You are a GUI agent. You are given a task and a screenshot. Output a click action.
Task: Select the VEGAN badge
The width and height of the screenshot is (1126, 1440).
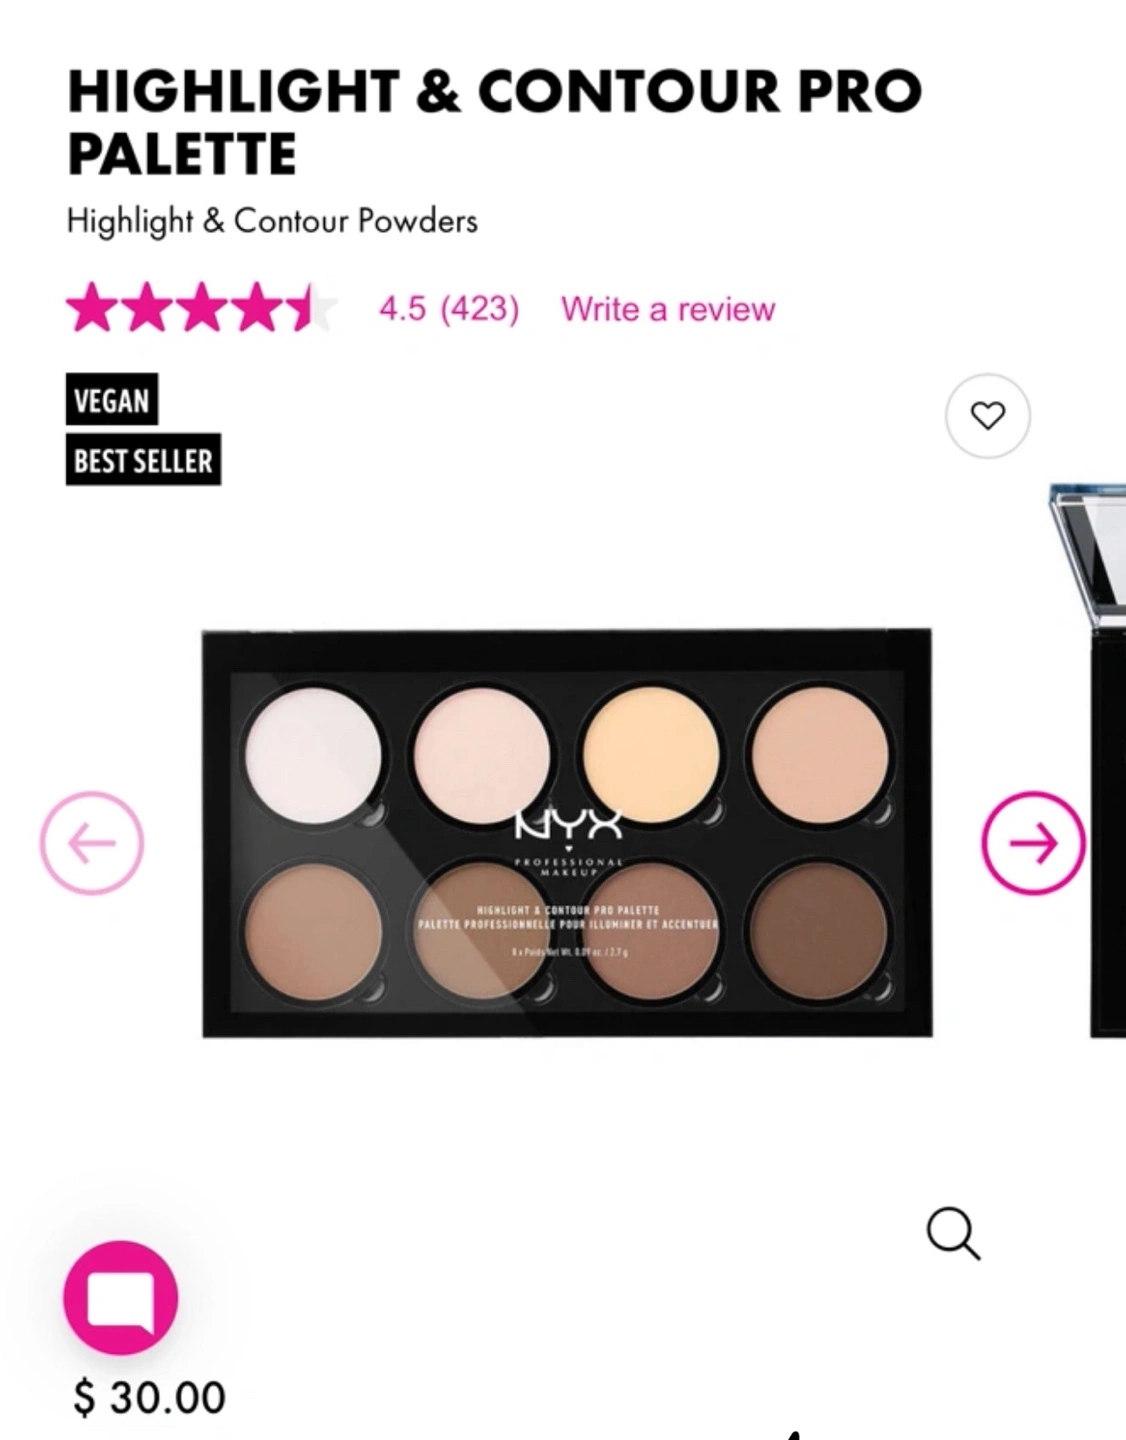click(x=112, y=400)
